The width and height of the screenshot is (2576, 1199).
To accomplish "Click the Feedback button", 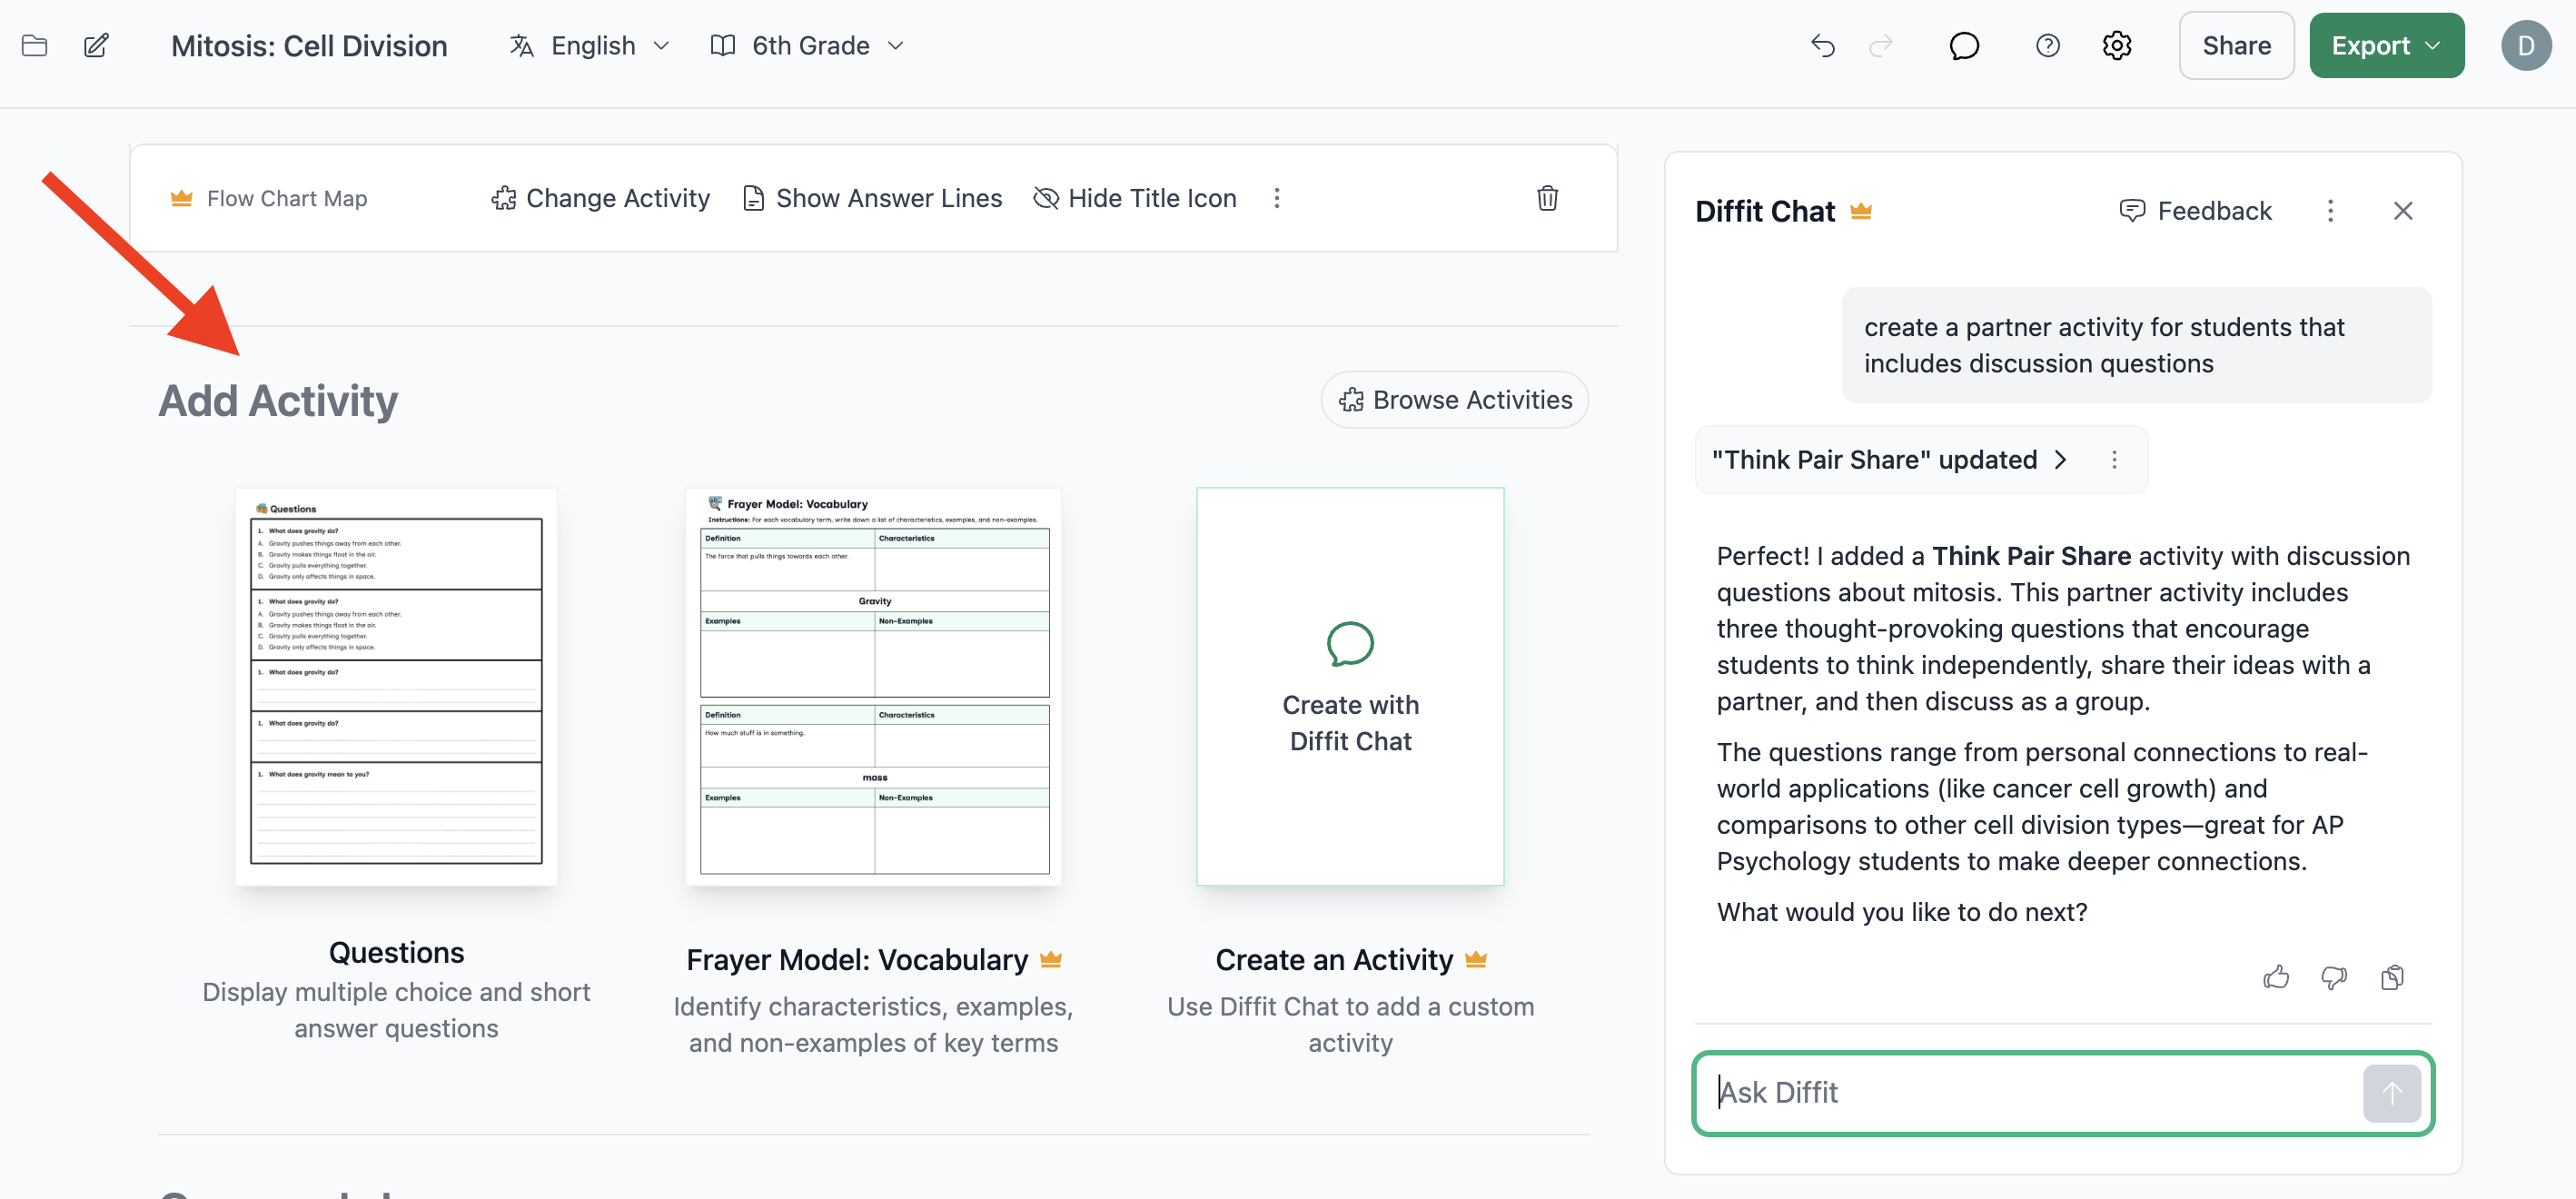I will (x=2195, y=211).
